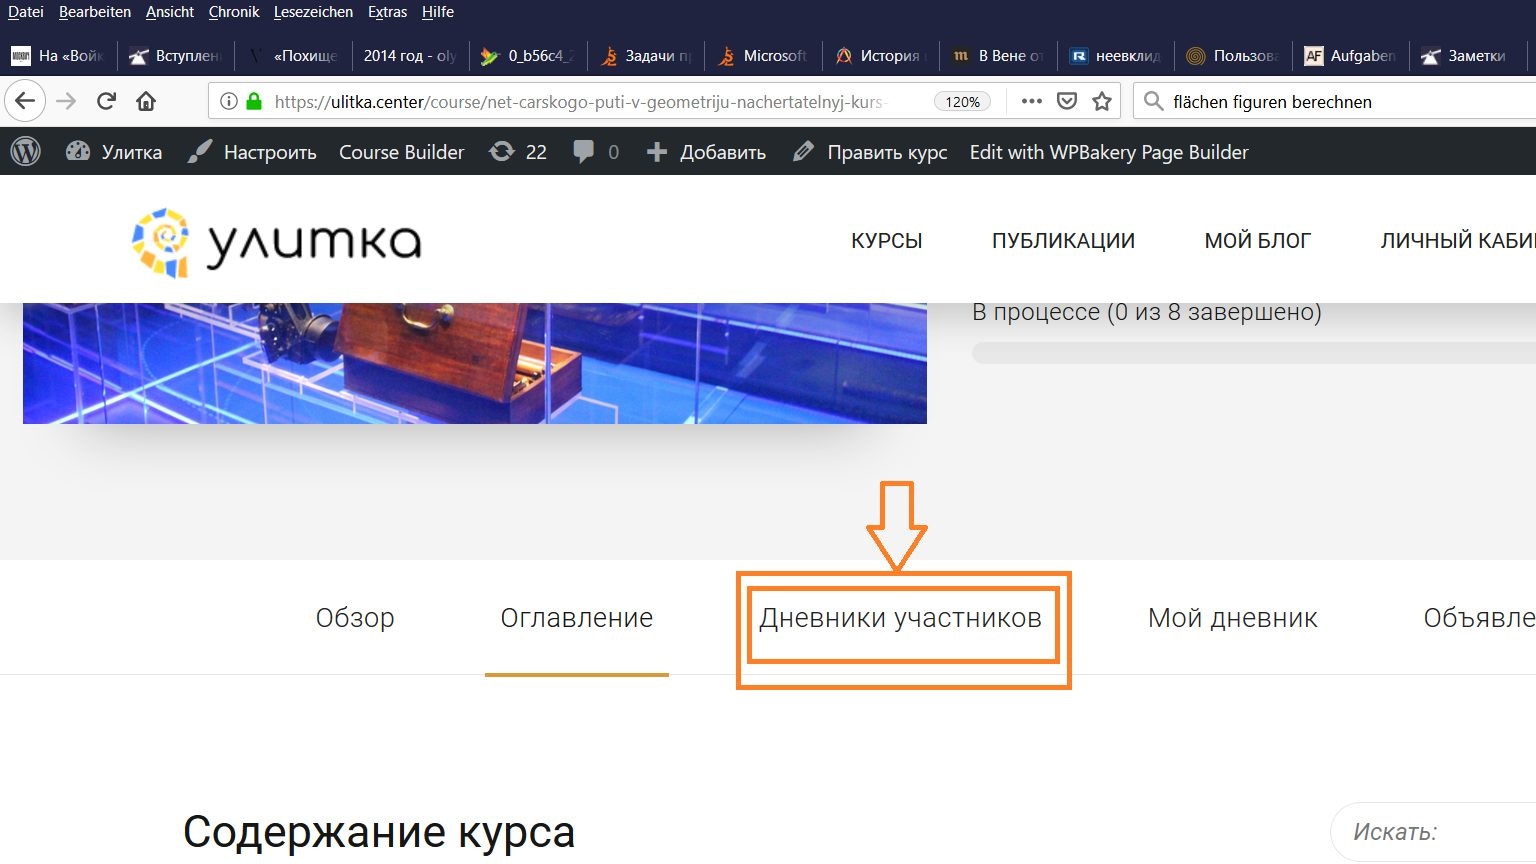Open the Lesezeichen menu
This screenshot has width=1536, height=864.
(313, 12)
